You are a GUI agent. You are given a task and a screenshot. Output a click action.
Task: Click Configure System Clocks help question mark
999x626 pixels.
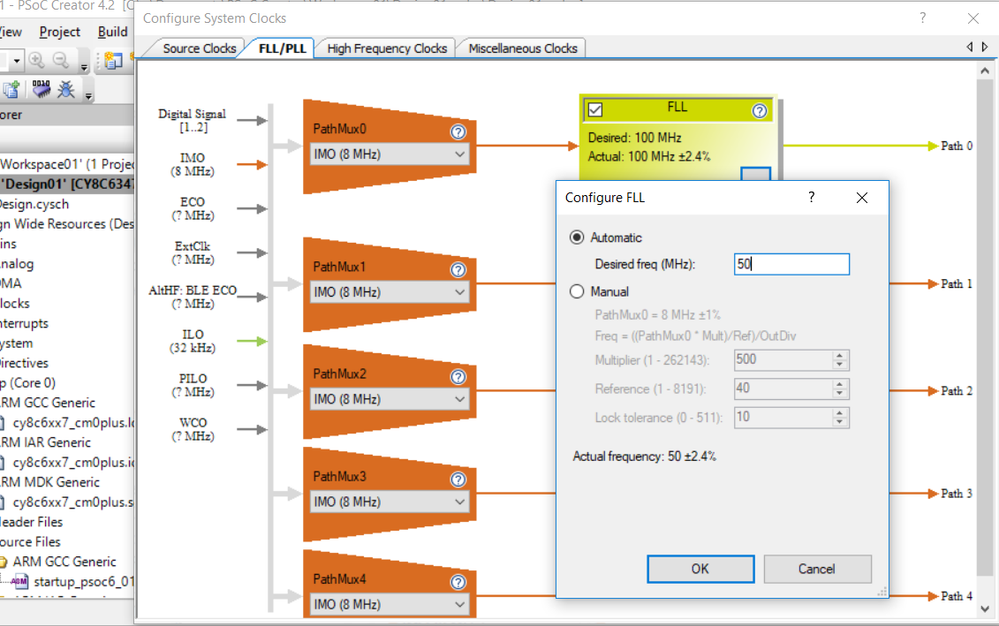click(x=923, y=18)
